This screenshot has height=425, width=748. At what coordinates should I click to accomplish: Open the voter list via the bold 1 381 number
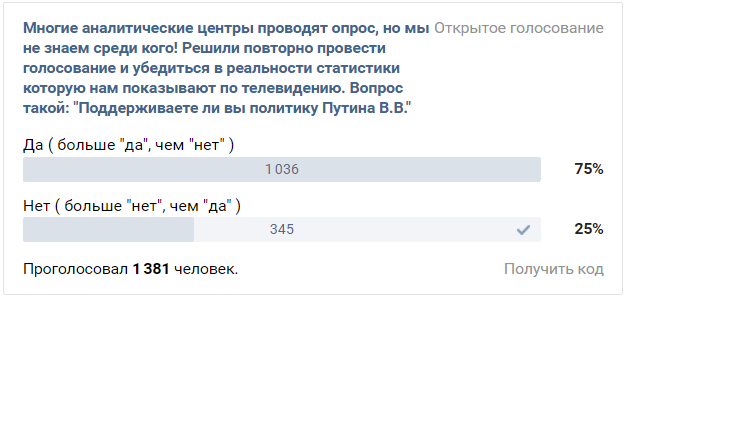[151, 269]
